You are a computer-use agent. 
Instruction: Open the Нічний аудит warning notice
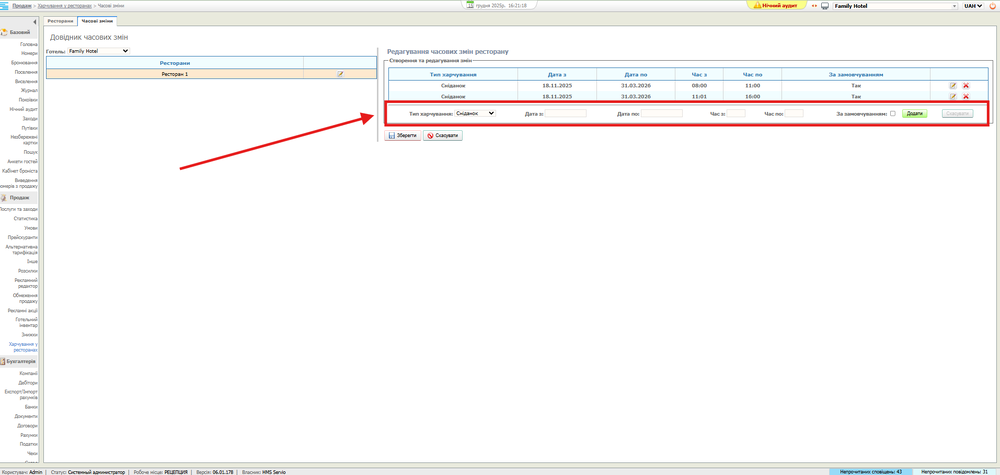[x=776, y=6]
